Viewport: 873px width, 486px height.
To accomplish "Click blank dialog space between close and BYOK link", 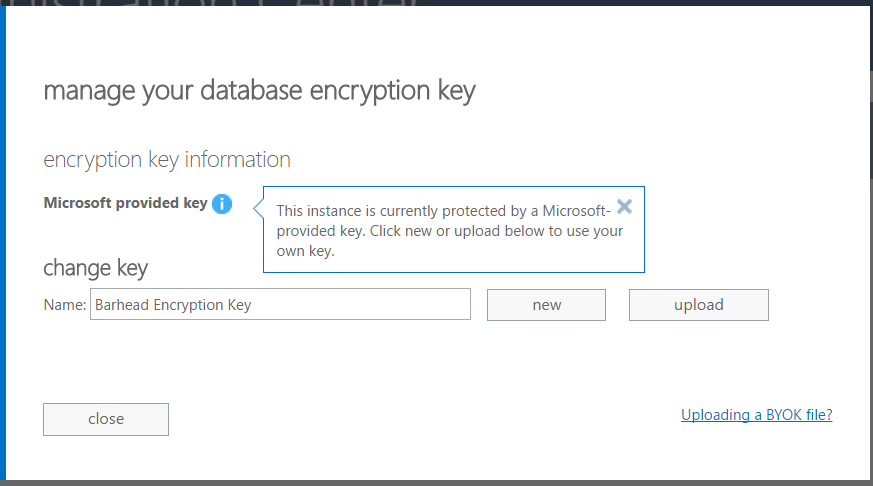I will (420, 419).
